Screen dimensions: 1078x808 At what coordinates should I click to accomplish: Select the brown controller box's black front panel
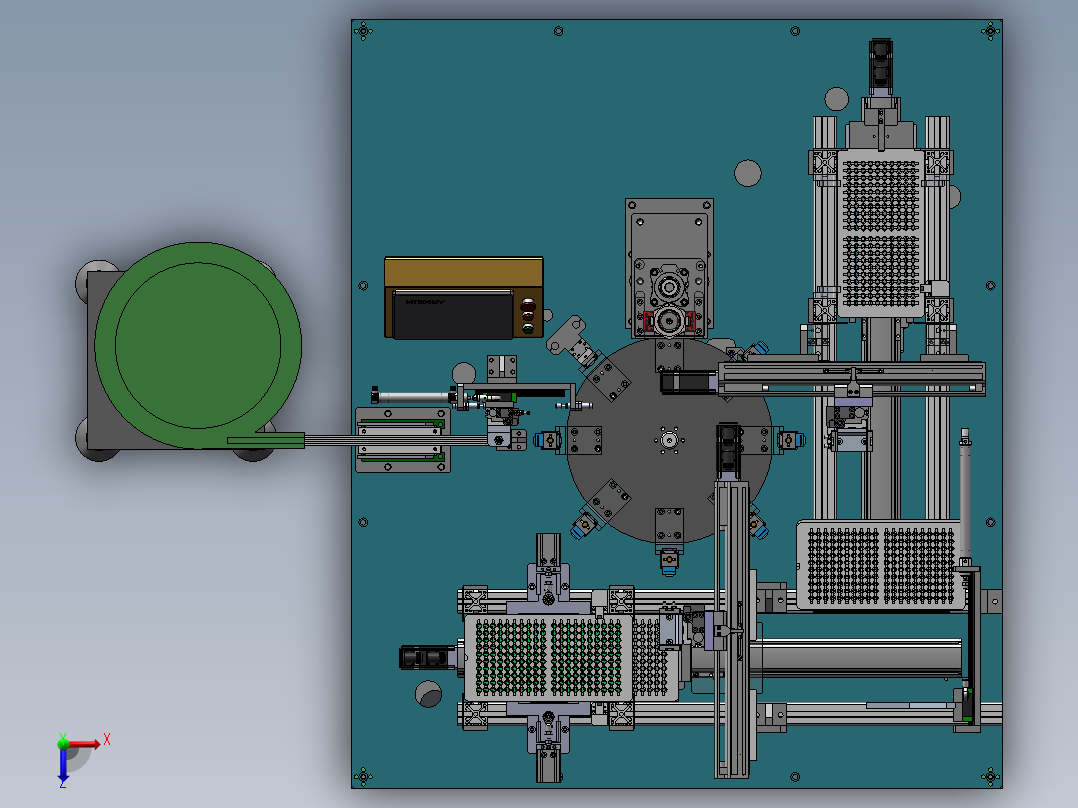[452, 314]
